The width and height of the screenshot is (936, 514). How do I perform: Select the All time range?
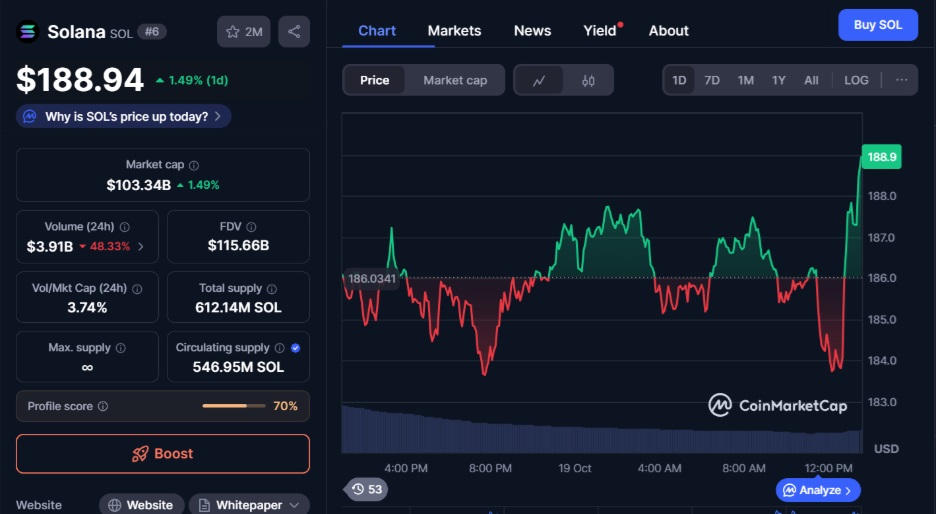[811, 80]
